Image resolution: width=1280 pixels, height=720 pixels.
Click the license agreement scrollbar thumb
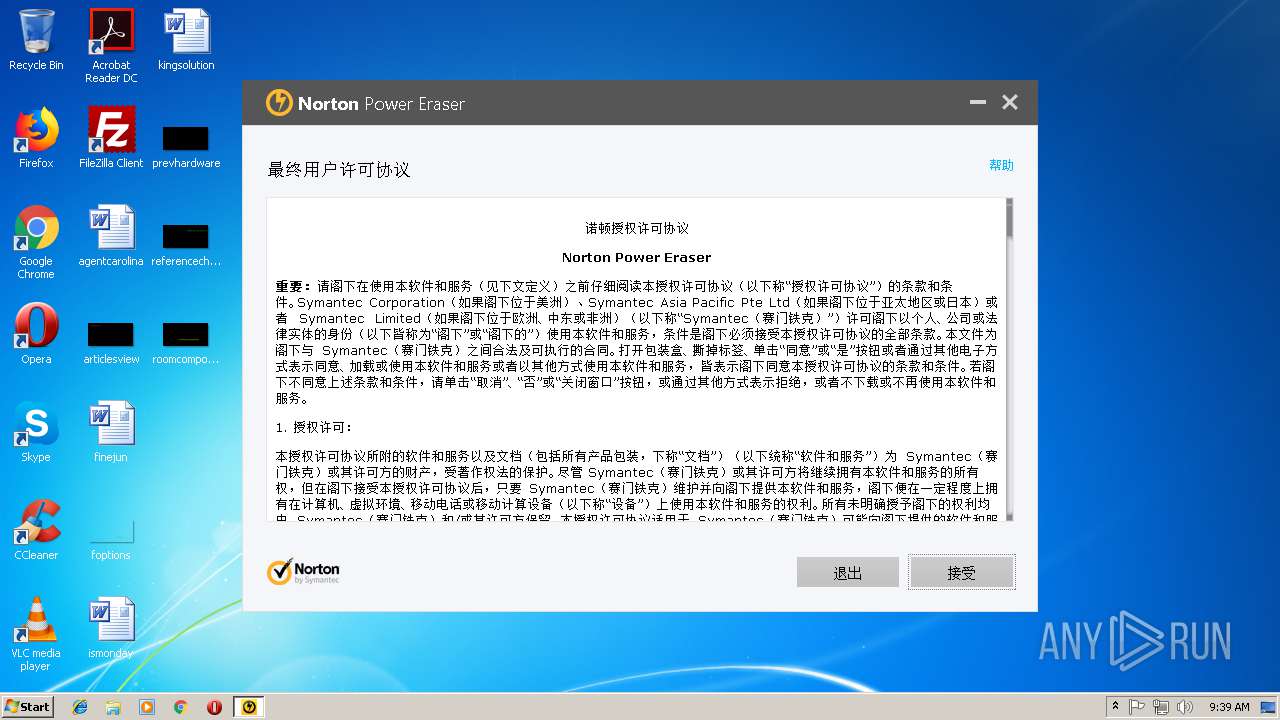pos(1010,218)
